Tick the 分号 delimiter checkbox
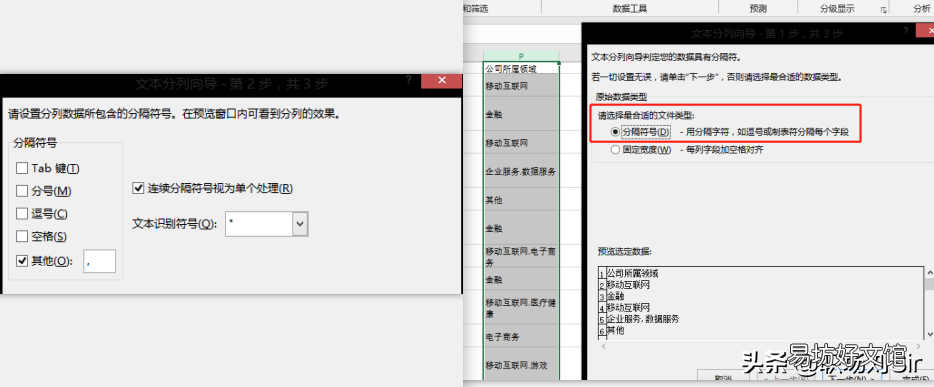The width and height of the screenshot is (934, 387). 22,191
